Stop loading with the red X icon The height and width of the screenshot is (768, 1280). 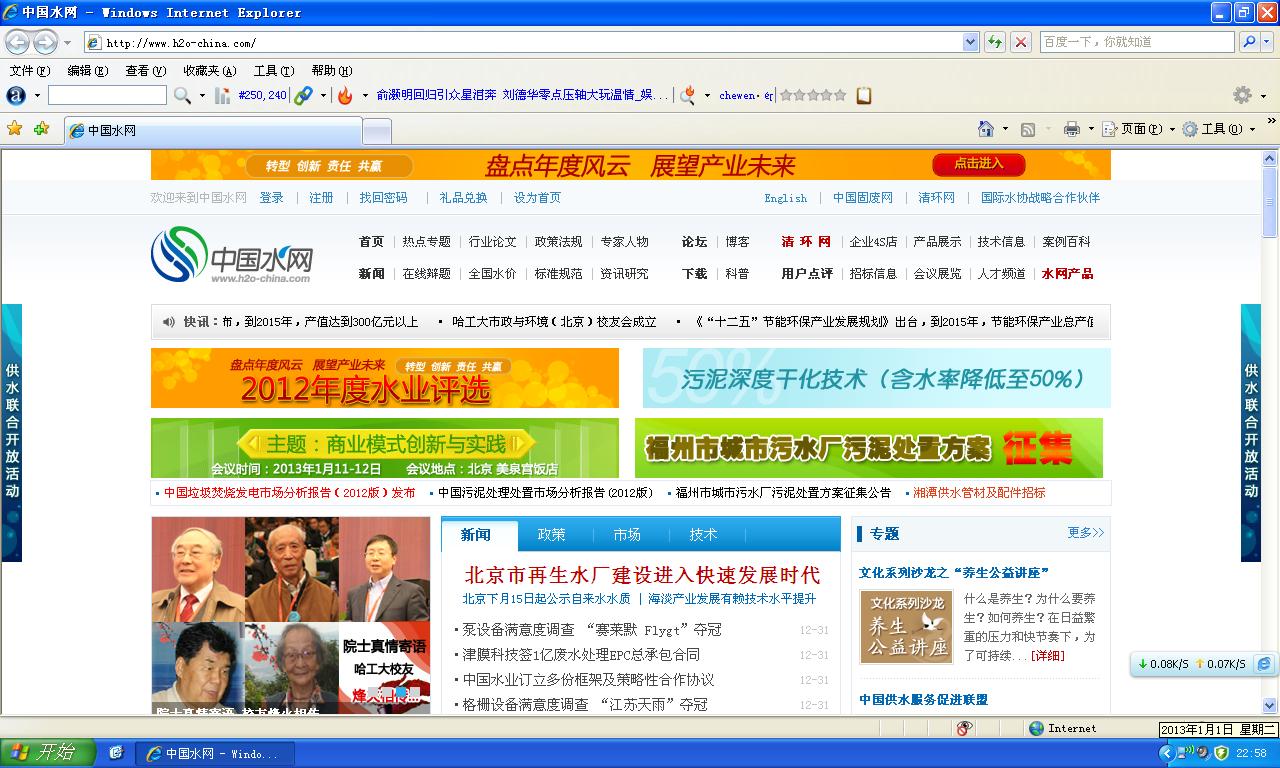pyautogui.click(x=1021, y=42)
